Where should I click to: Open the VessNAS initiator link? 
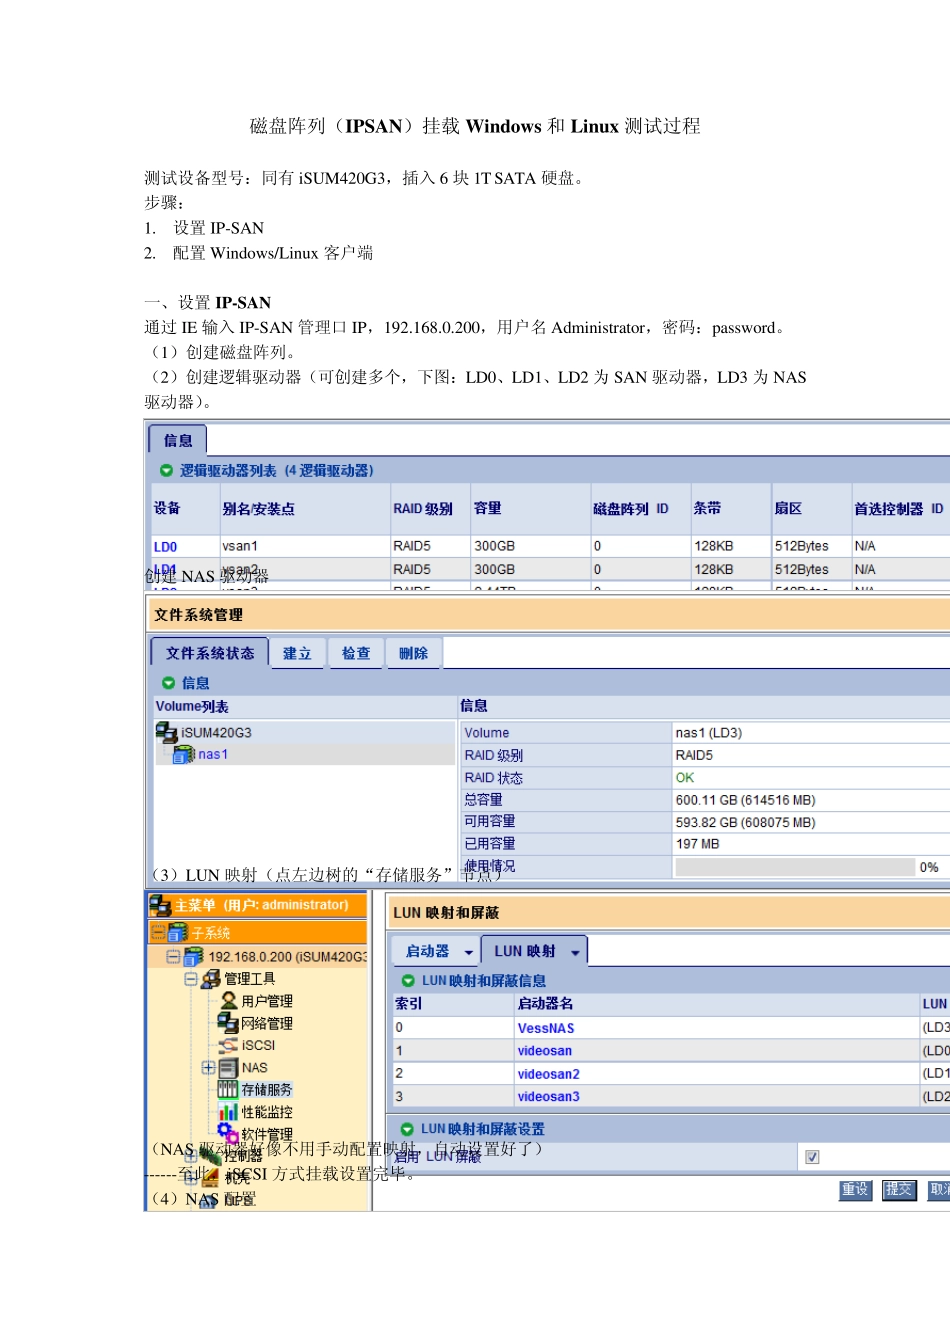[546, 1028]
